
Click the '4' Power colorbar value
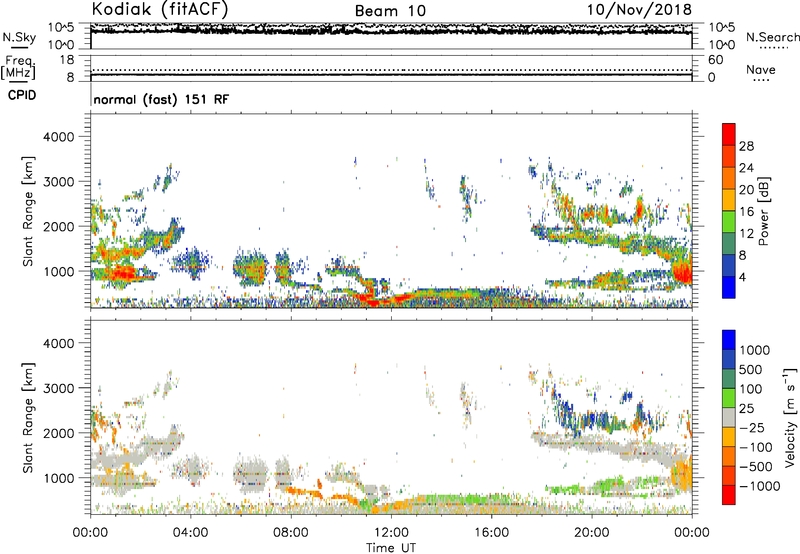(742, 277)
